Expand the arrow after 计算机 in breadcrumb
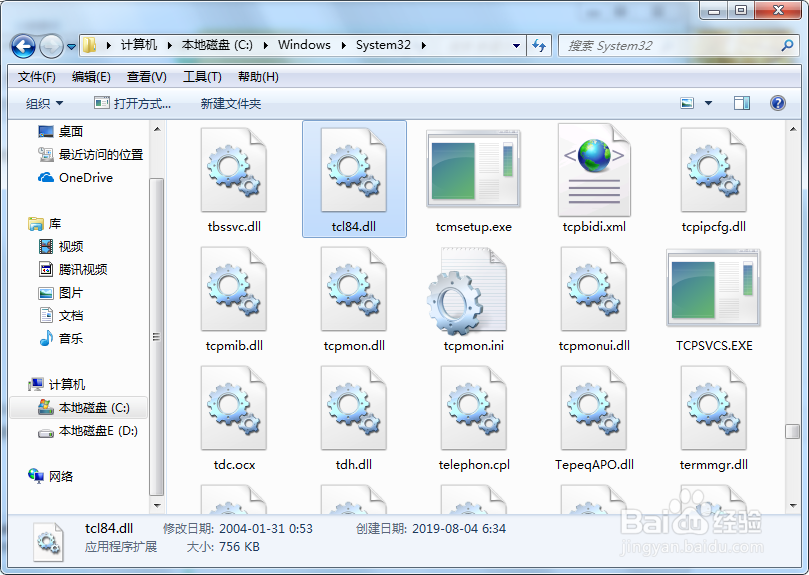Image resolution: width=809 pixels, height=575 pixels. pyautogui.click(x=169, y=45)
